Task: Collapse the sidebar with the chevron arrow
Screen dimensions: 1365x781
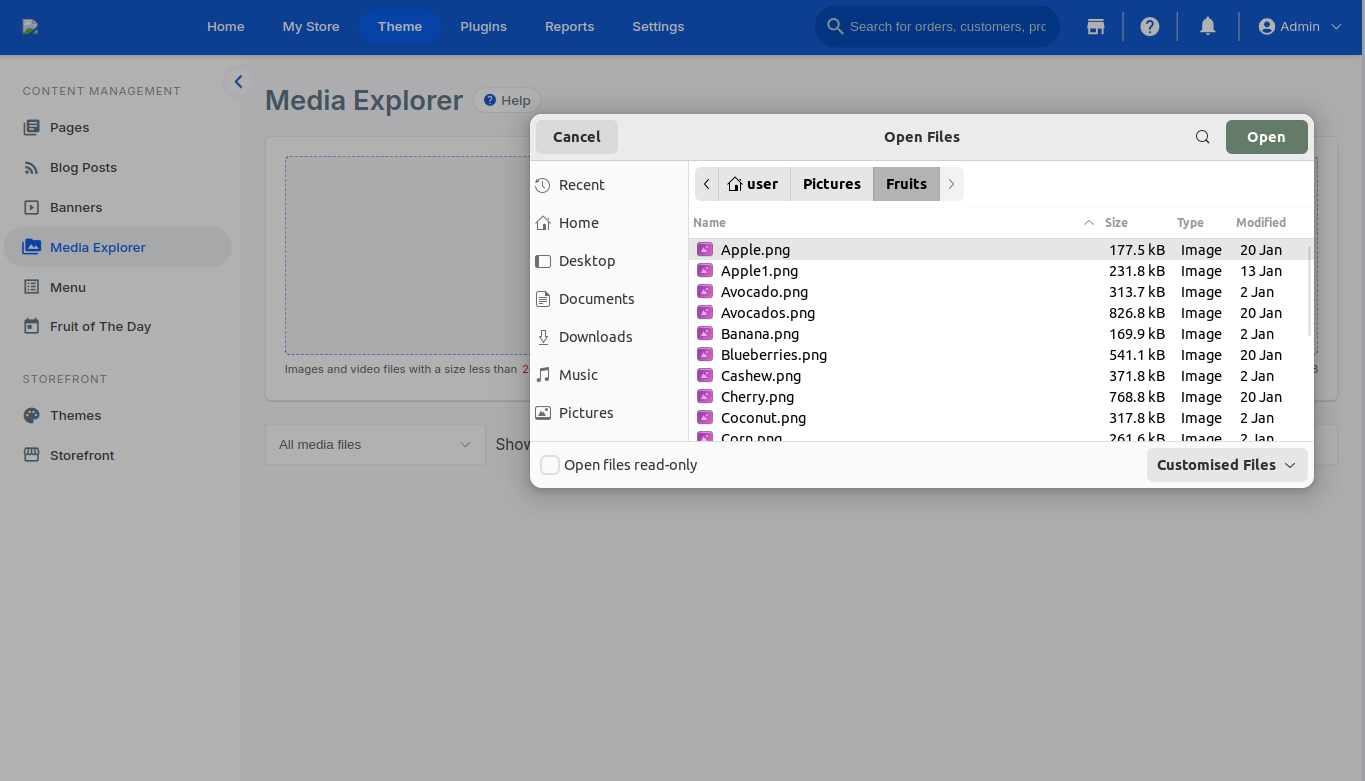Action: pyautogui.click(x=238, y=82)
